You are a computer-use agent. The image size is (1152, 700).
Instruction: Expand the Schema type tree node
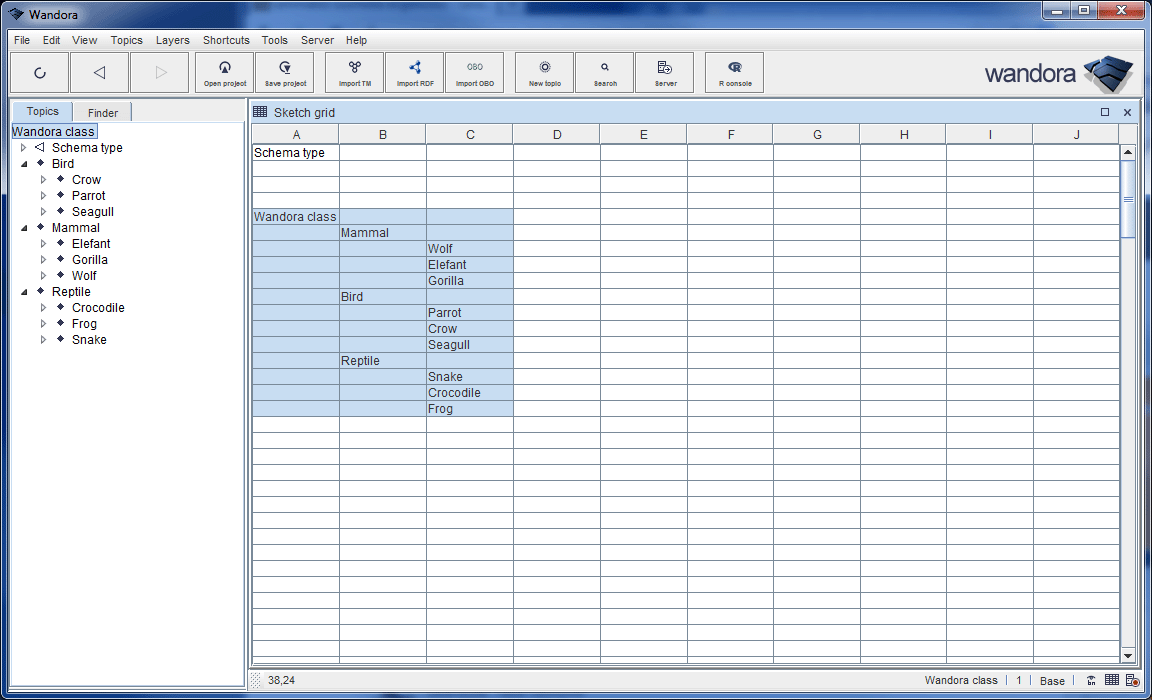(x=24, y=148)
